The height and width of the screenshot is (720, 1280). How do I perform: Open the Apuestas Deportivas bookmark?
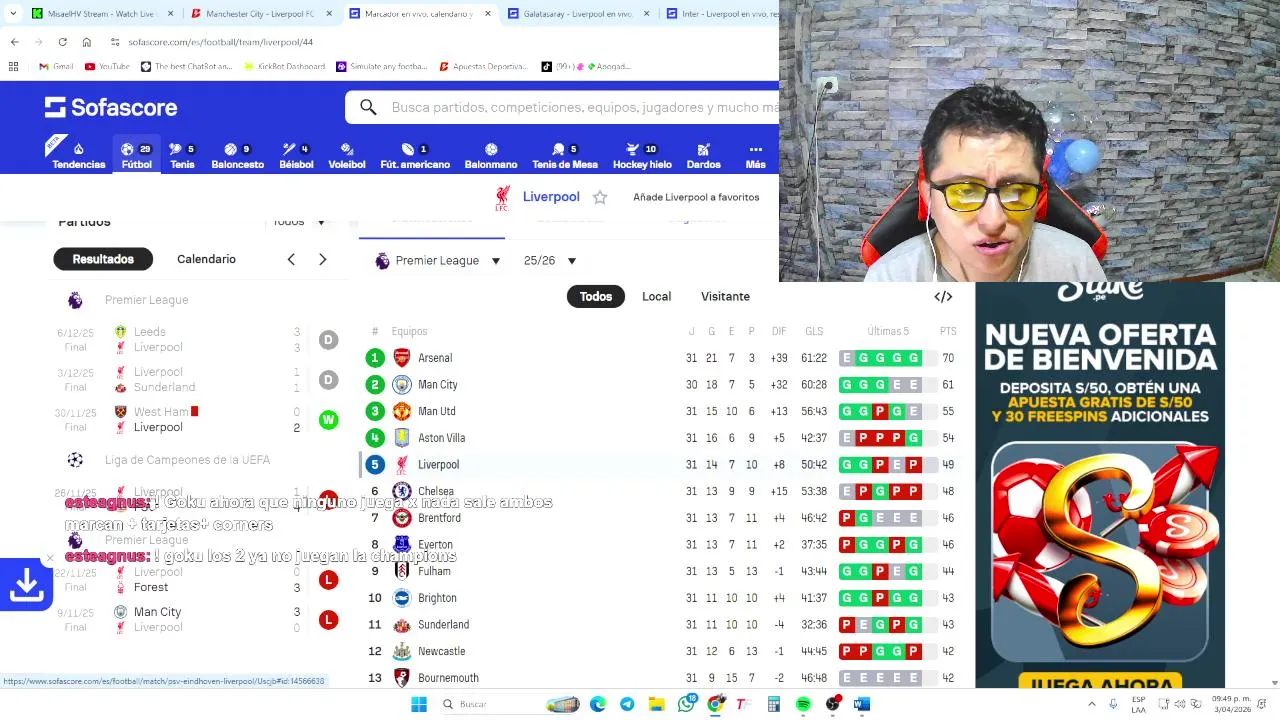[x=483, y=66]
